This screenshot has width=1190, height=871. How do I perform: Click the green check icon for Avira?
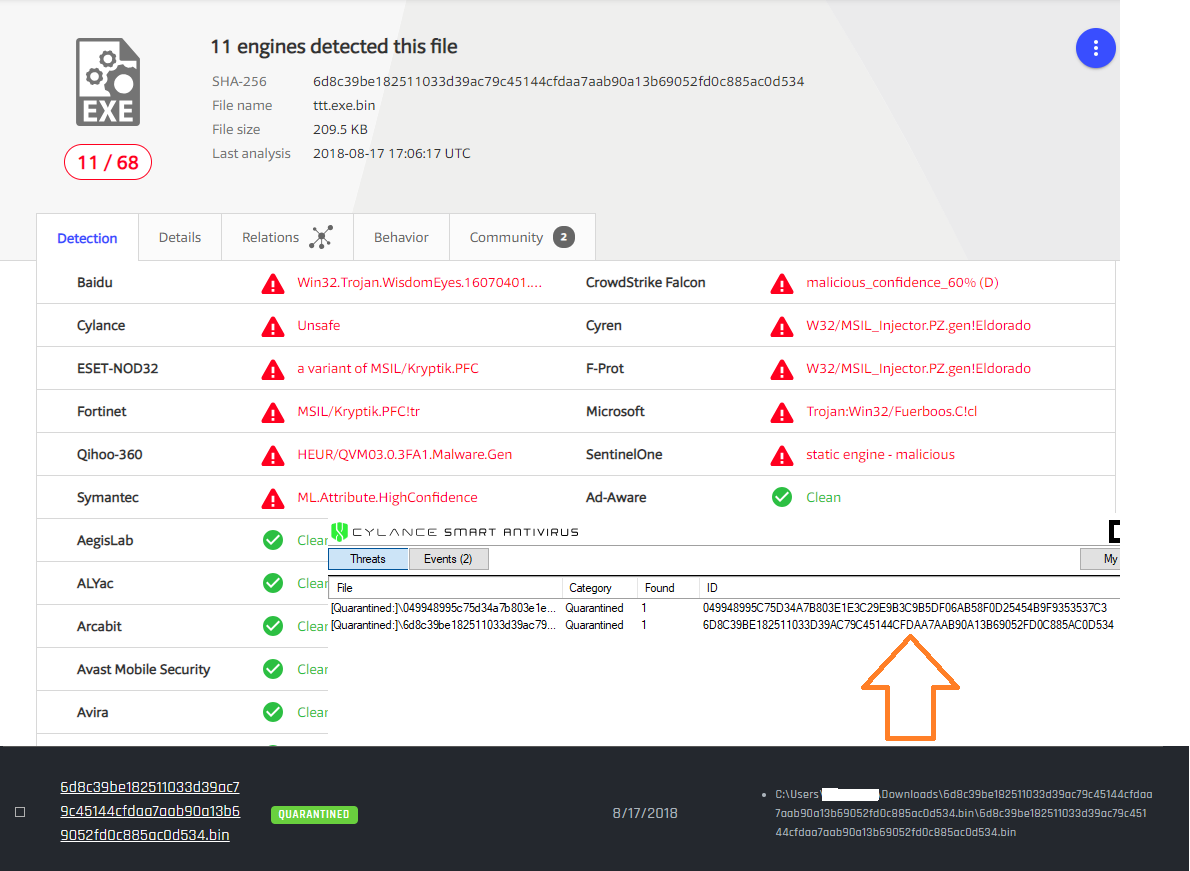[x=272, y=712]
